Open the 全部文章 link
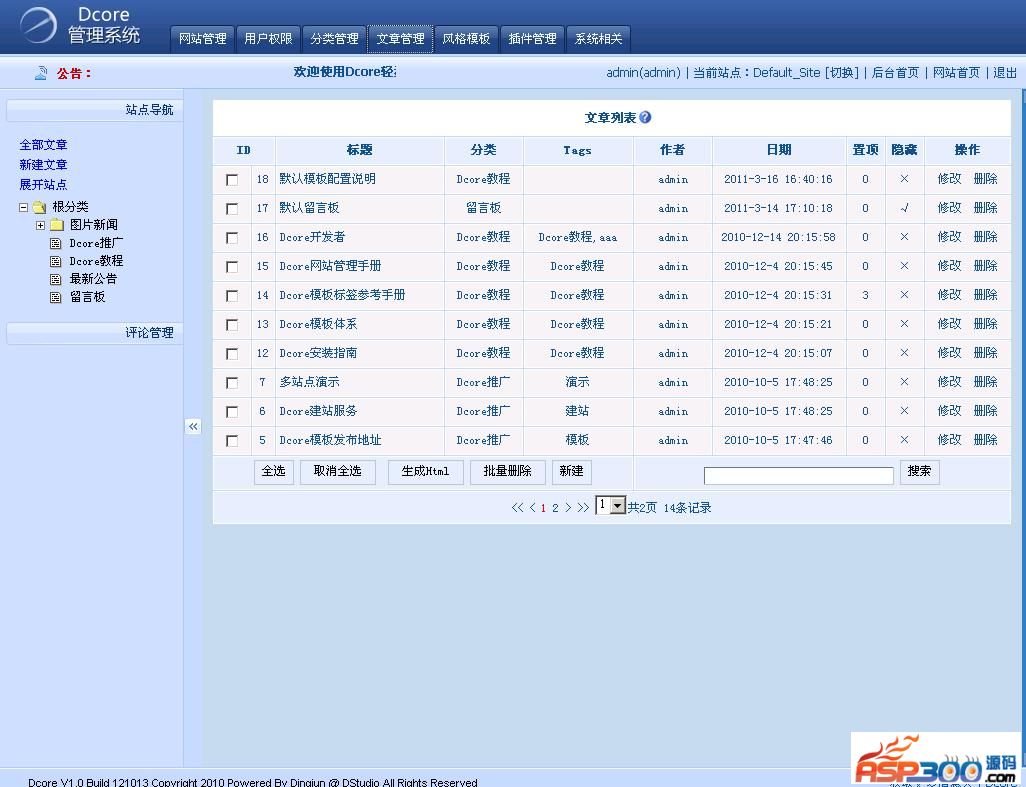1026x787 pixels. pyautogui.click(x=43, y=145)
